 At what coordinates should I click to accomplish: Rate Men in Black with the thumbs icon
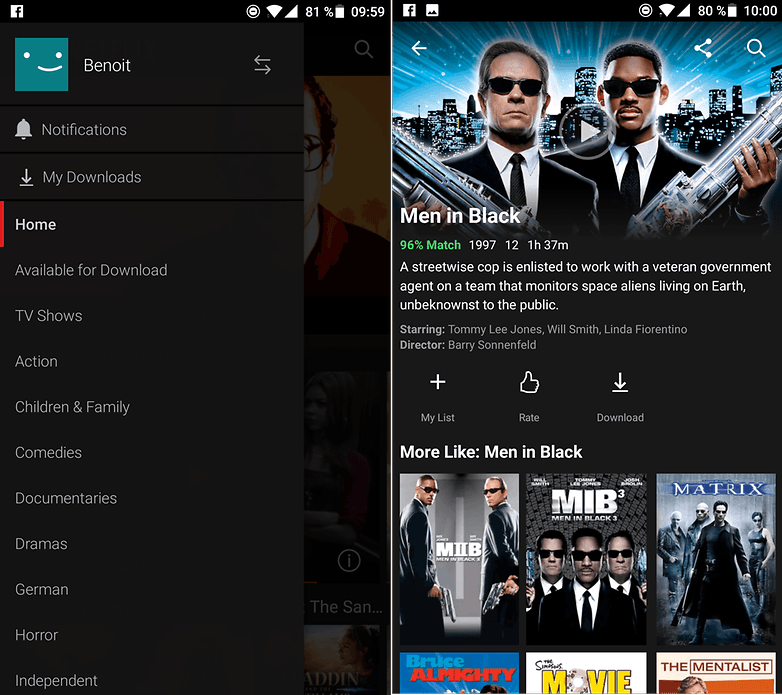click(x=529, y=397)
